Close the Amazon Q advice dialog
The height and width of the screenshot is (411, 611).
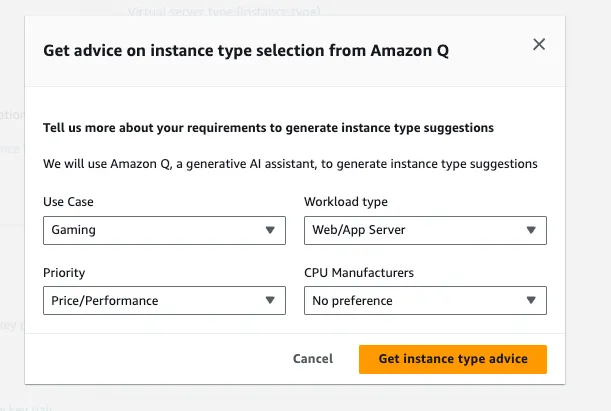539,44
